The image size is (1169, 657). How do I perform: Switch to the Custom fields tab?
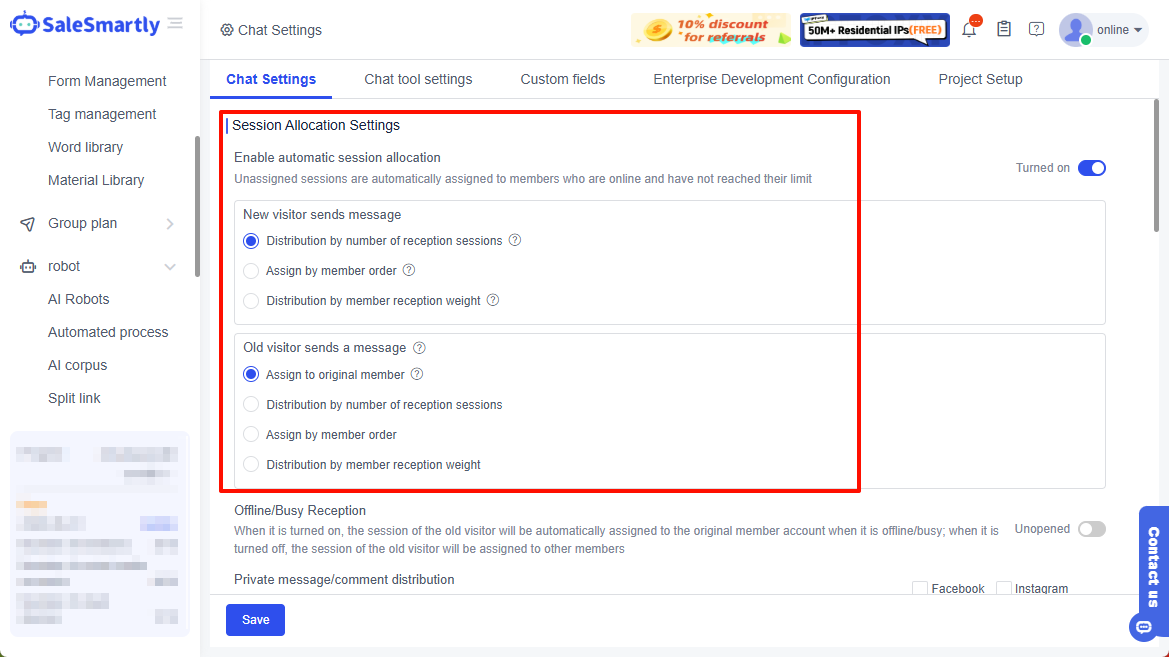click(562, 78)
